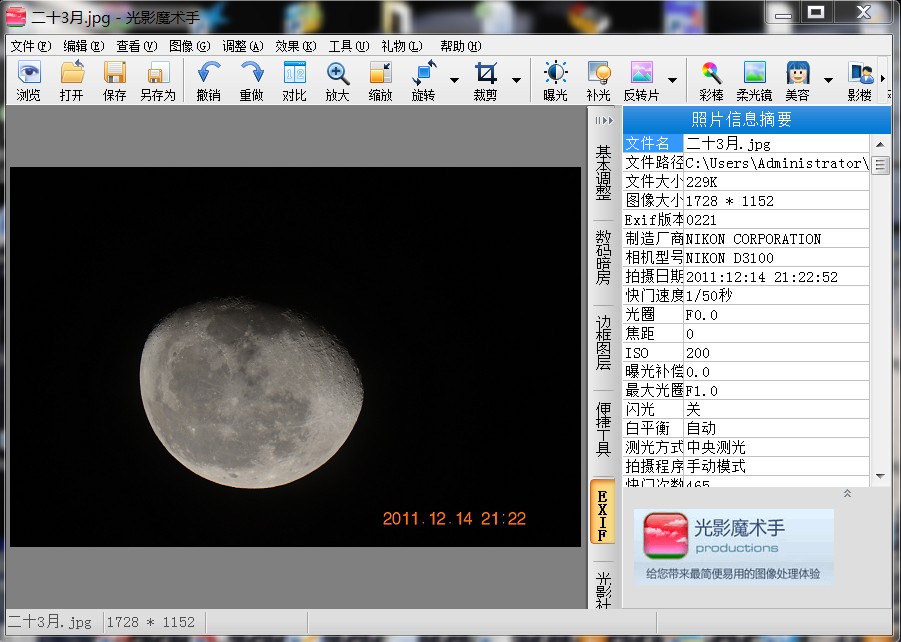Click file name value 二十3月.jpg
This screenshot has height=642, width=901.
(x=729, y=144)
